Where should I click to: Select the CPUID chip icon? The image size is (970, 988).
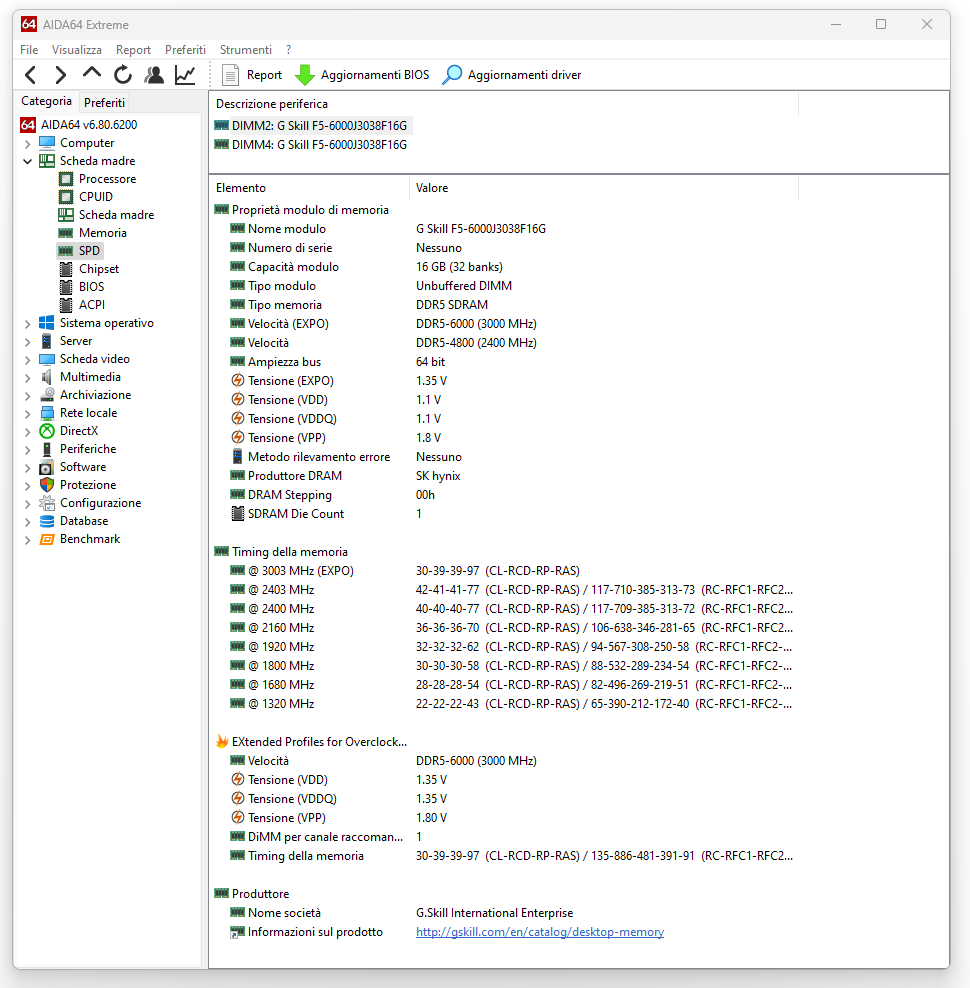66,197
